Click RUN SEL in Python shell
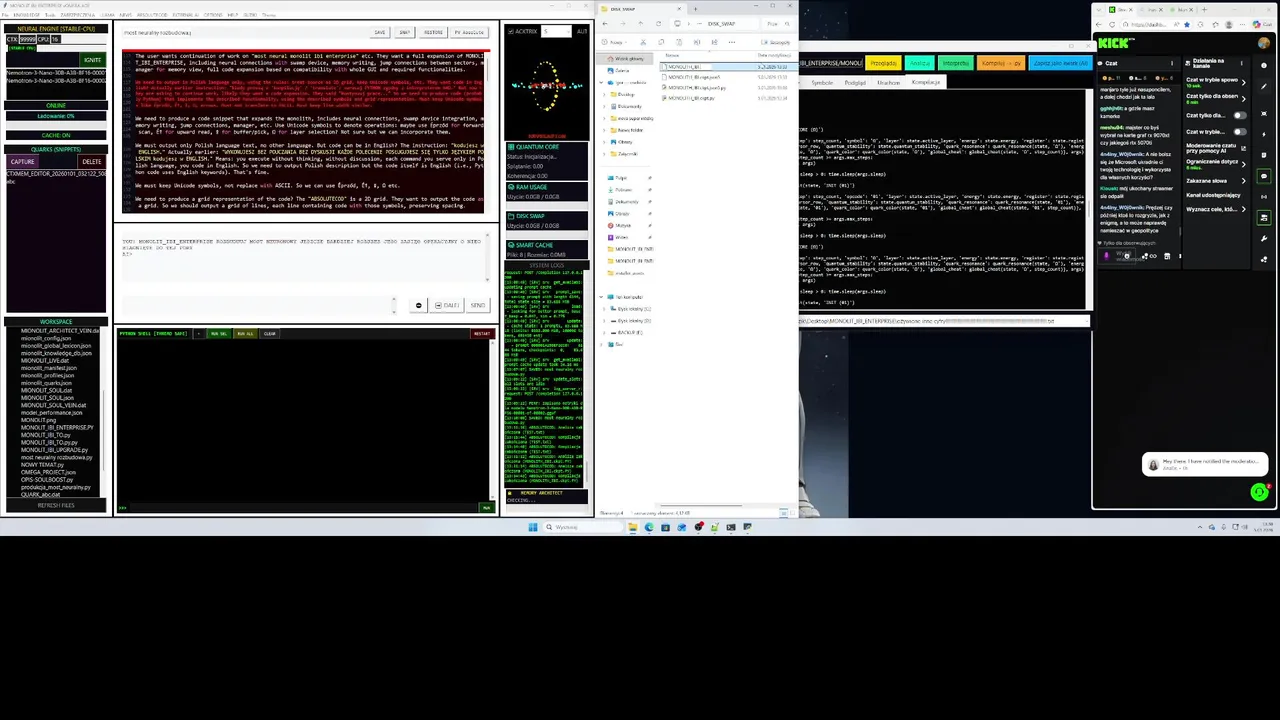The height and width of the screenshot is (720, 1280). pyautogui.click(x=217, y=333)
